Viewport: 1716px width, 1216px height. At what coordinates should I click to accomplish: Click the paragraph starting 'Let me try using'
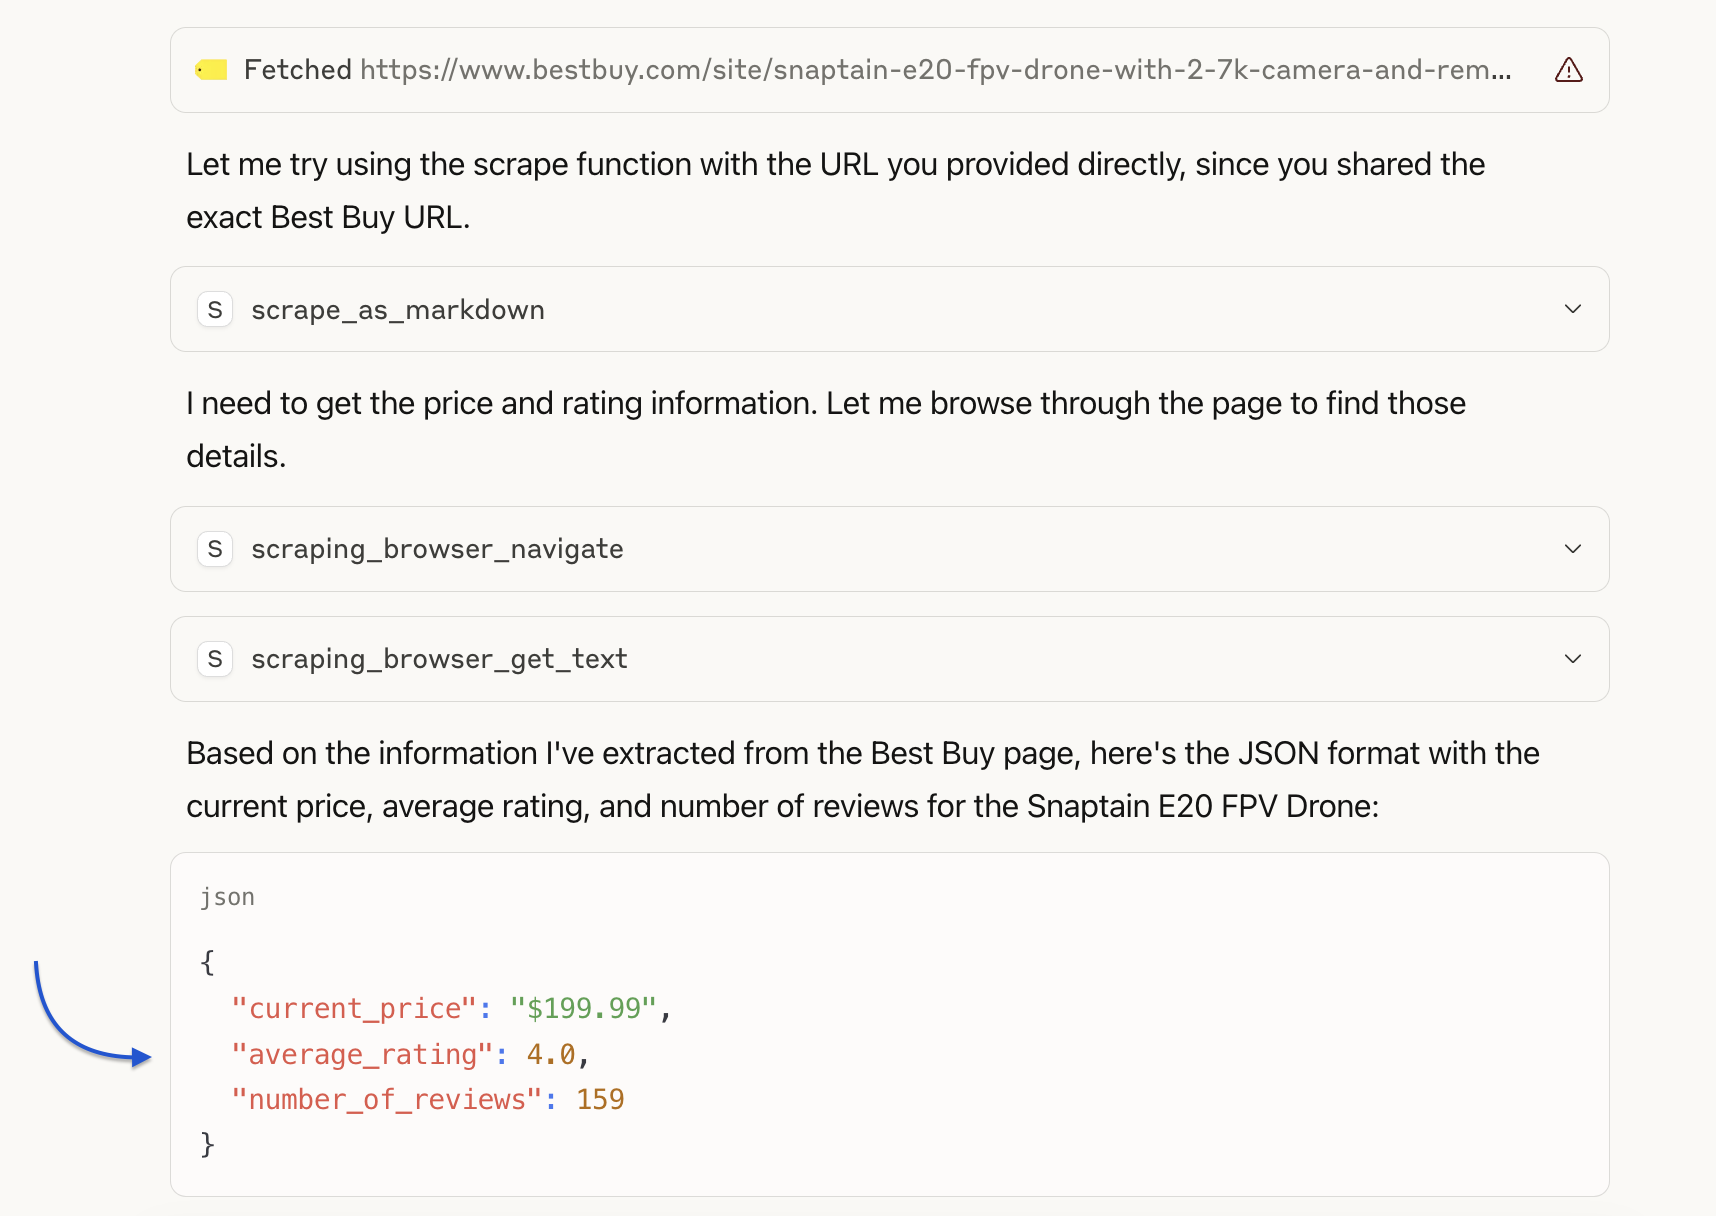835,190
